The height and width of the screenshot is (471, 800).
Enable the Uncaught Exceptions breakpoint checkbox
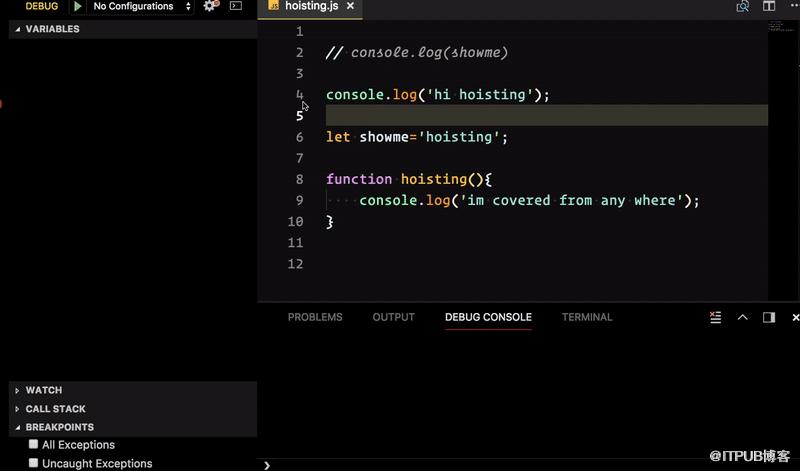[34, 463]
